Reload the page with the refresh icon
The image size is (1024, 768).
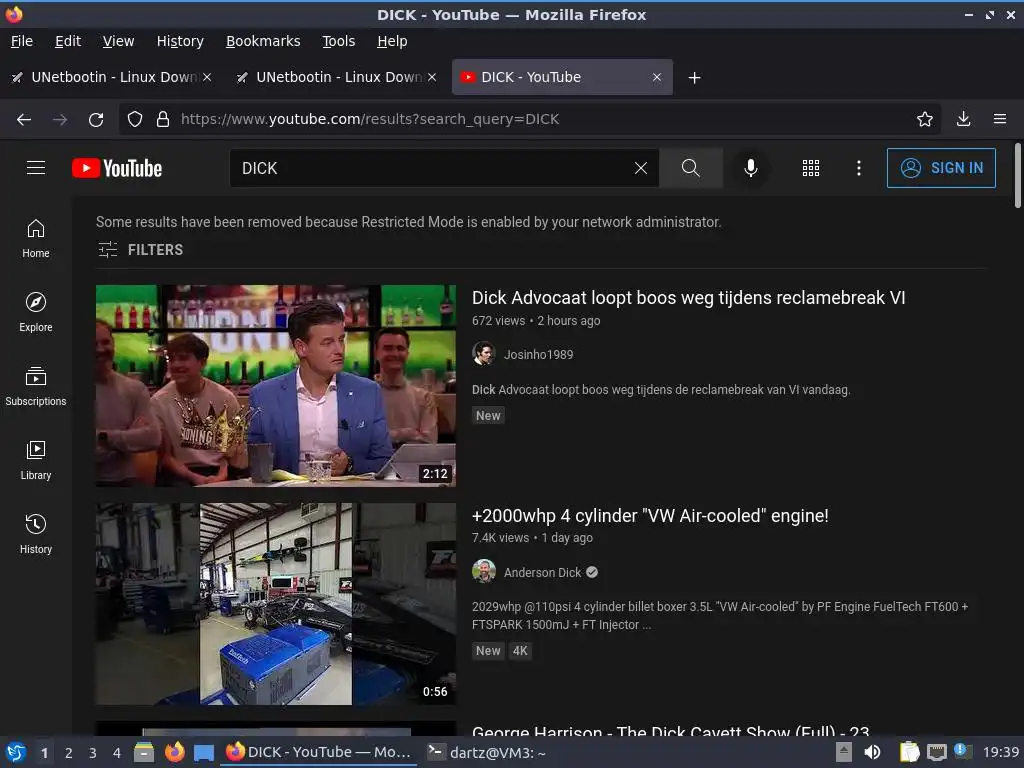[96, 120]
